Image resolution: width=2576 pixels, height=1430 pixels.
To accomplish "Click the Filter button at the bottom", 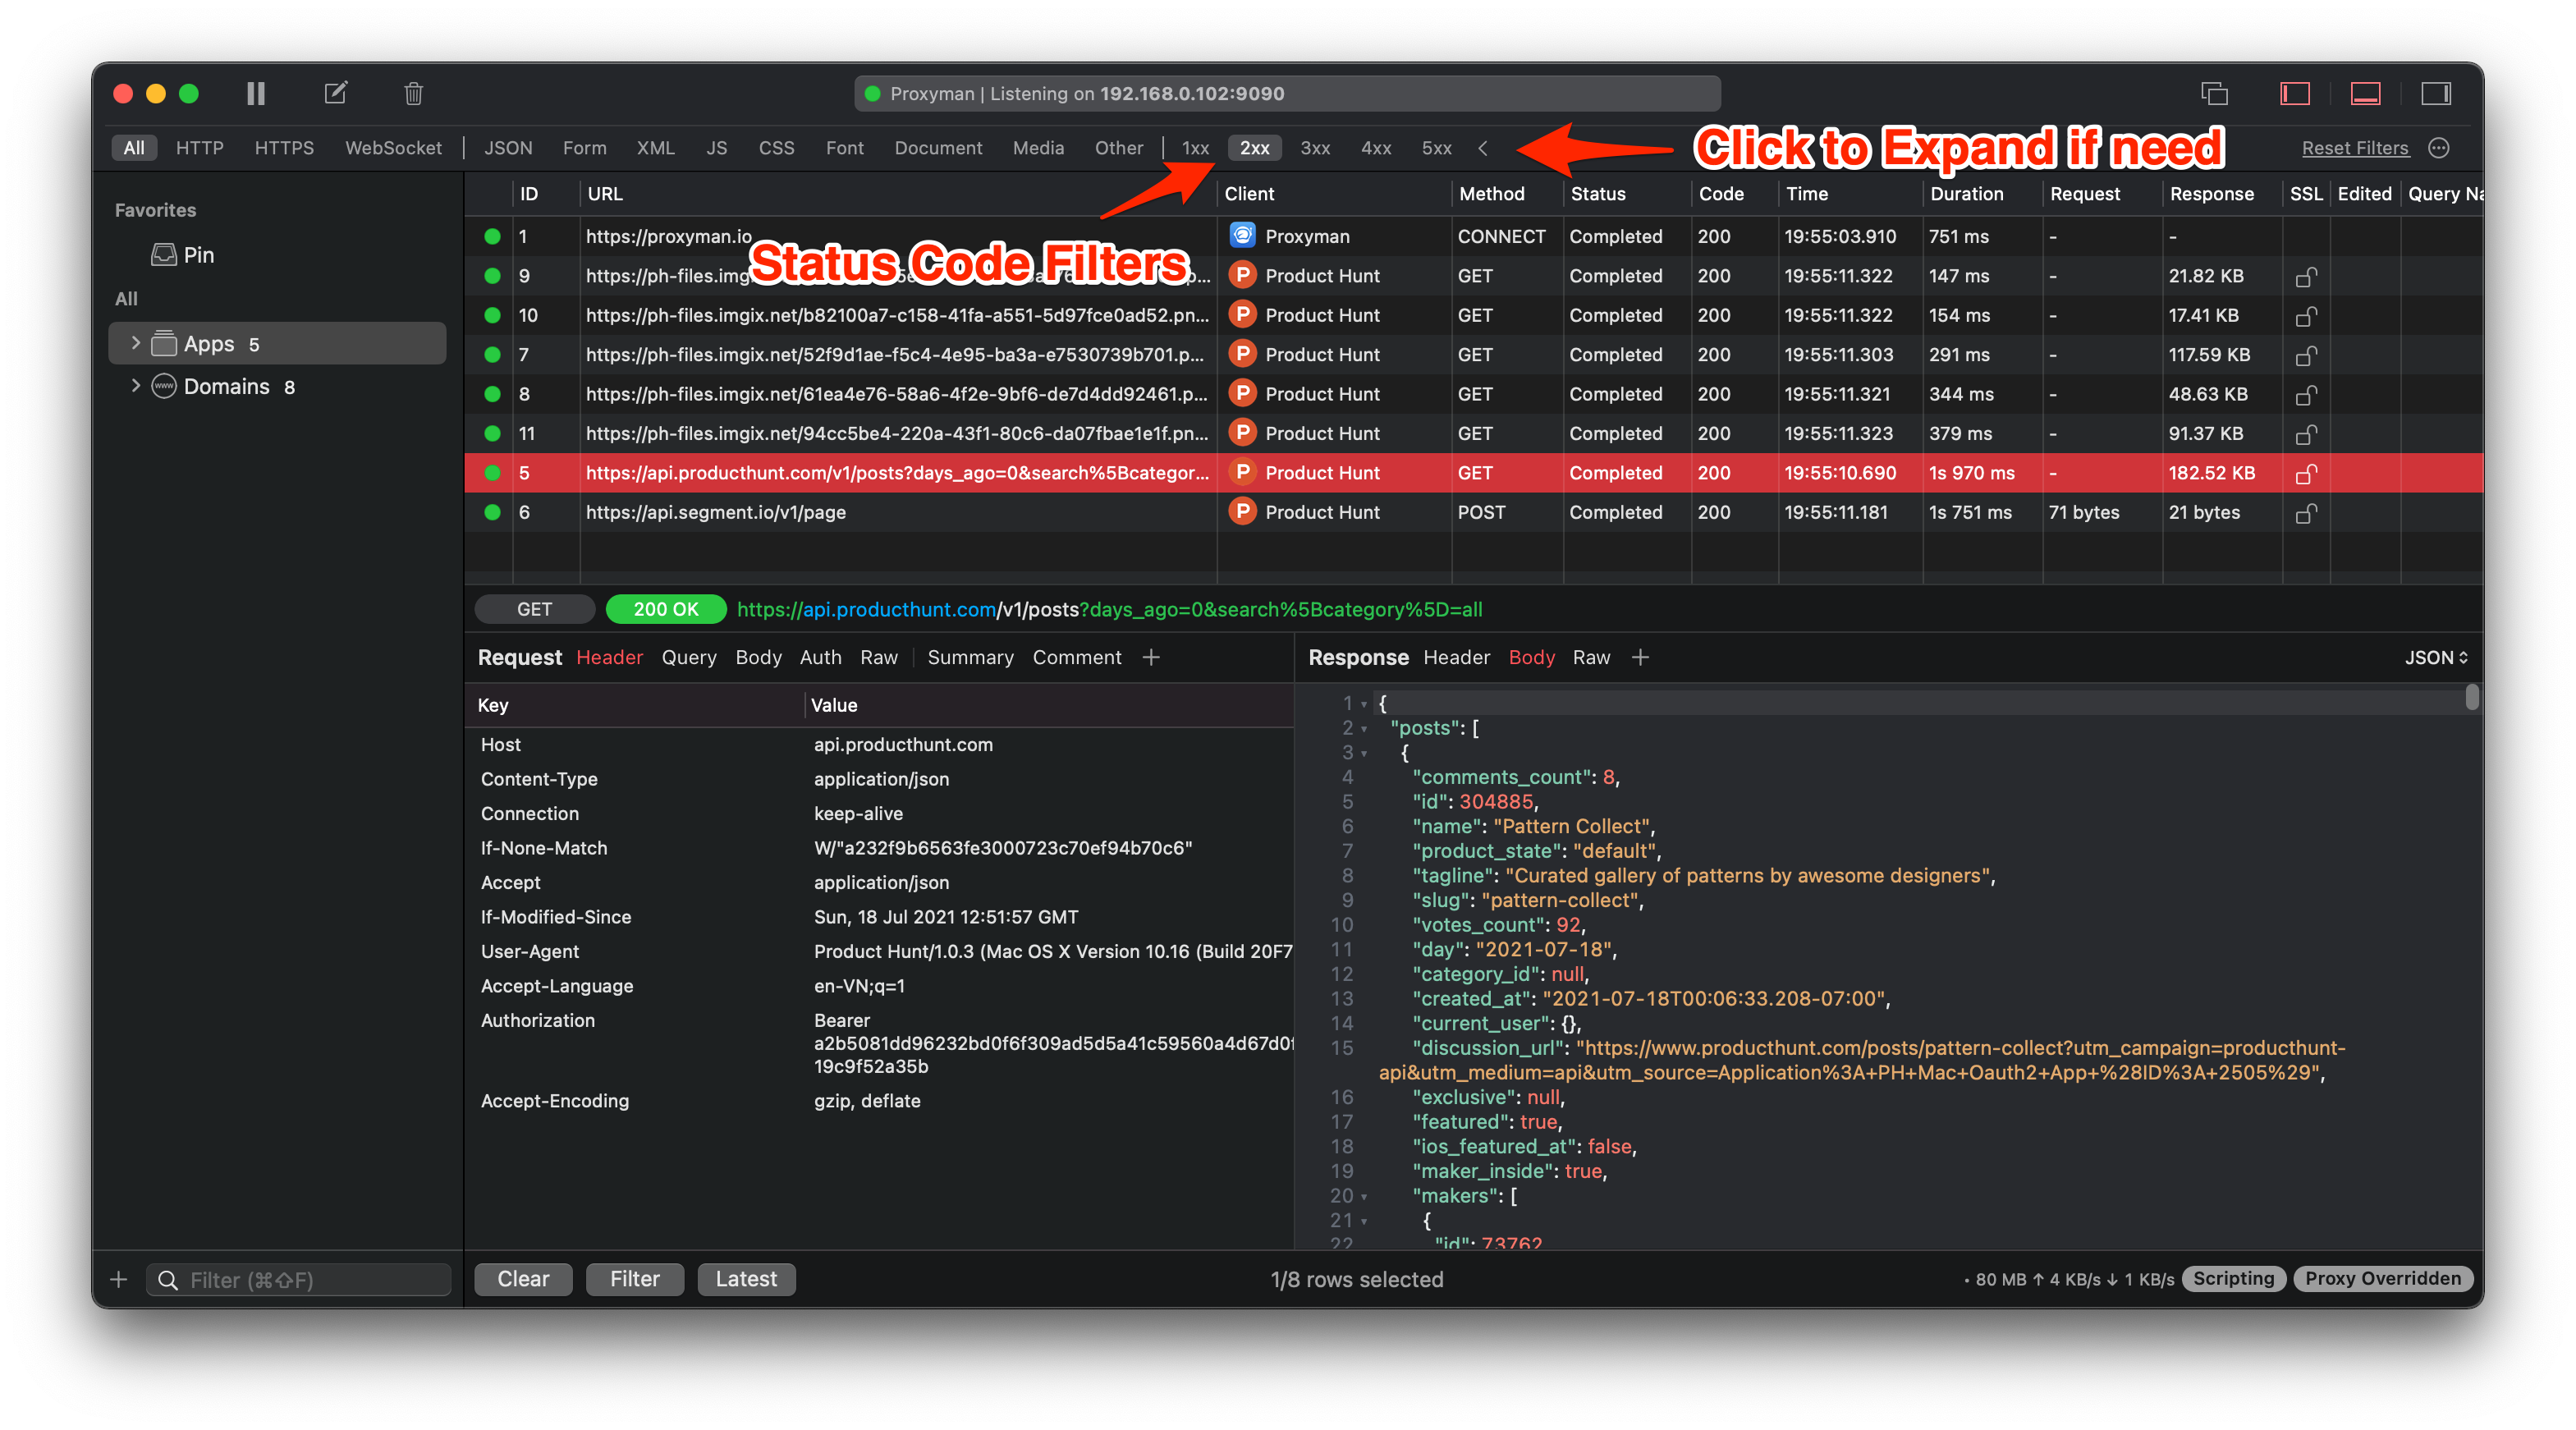I will tap(634, 1279).
